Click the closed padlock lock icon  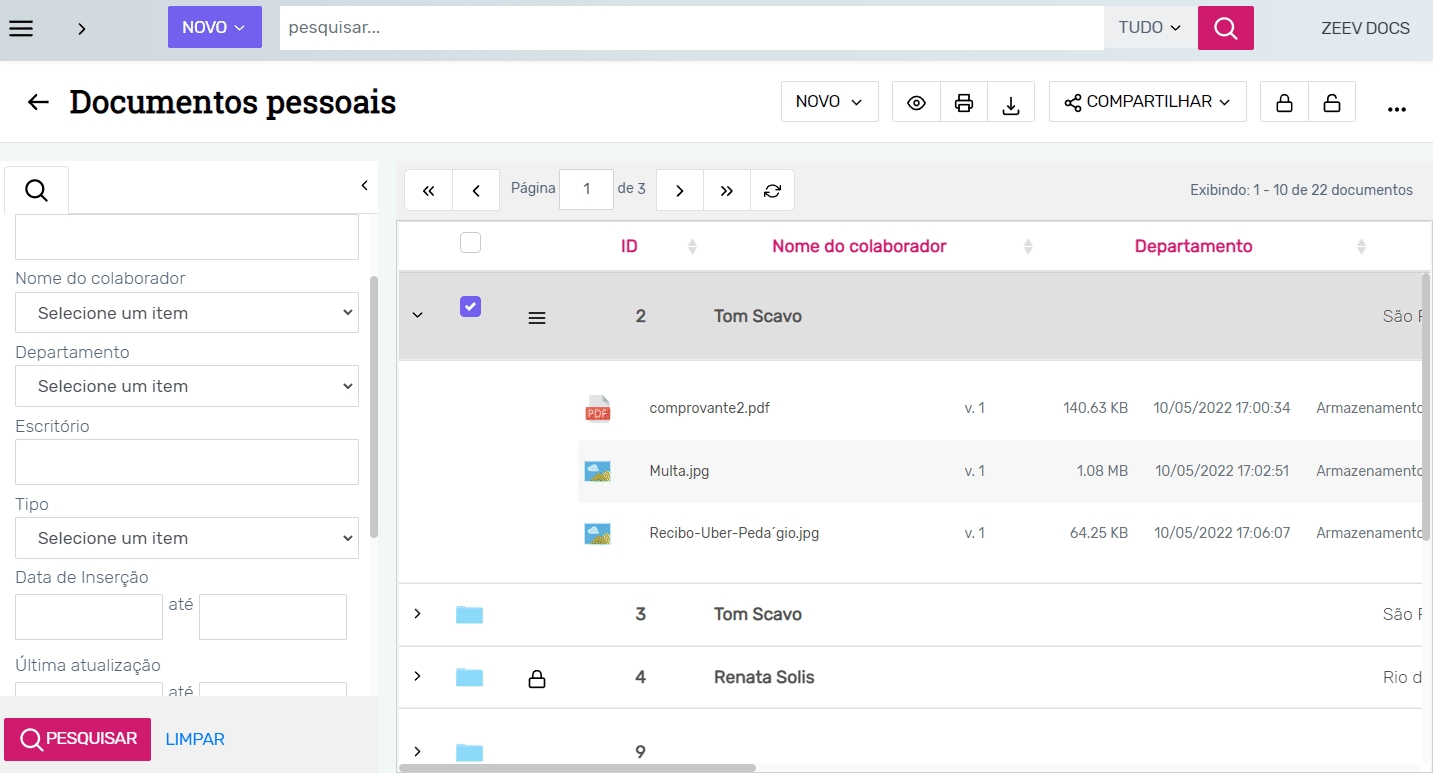(1284, 103)
